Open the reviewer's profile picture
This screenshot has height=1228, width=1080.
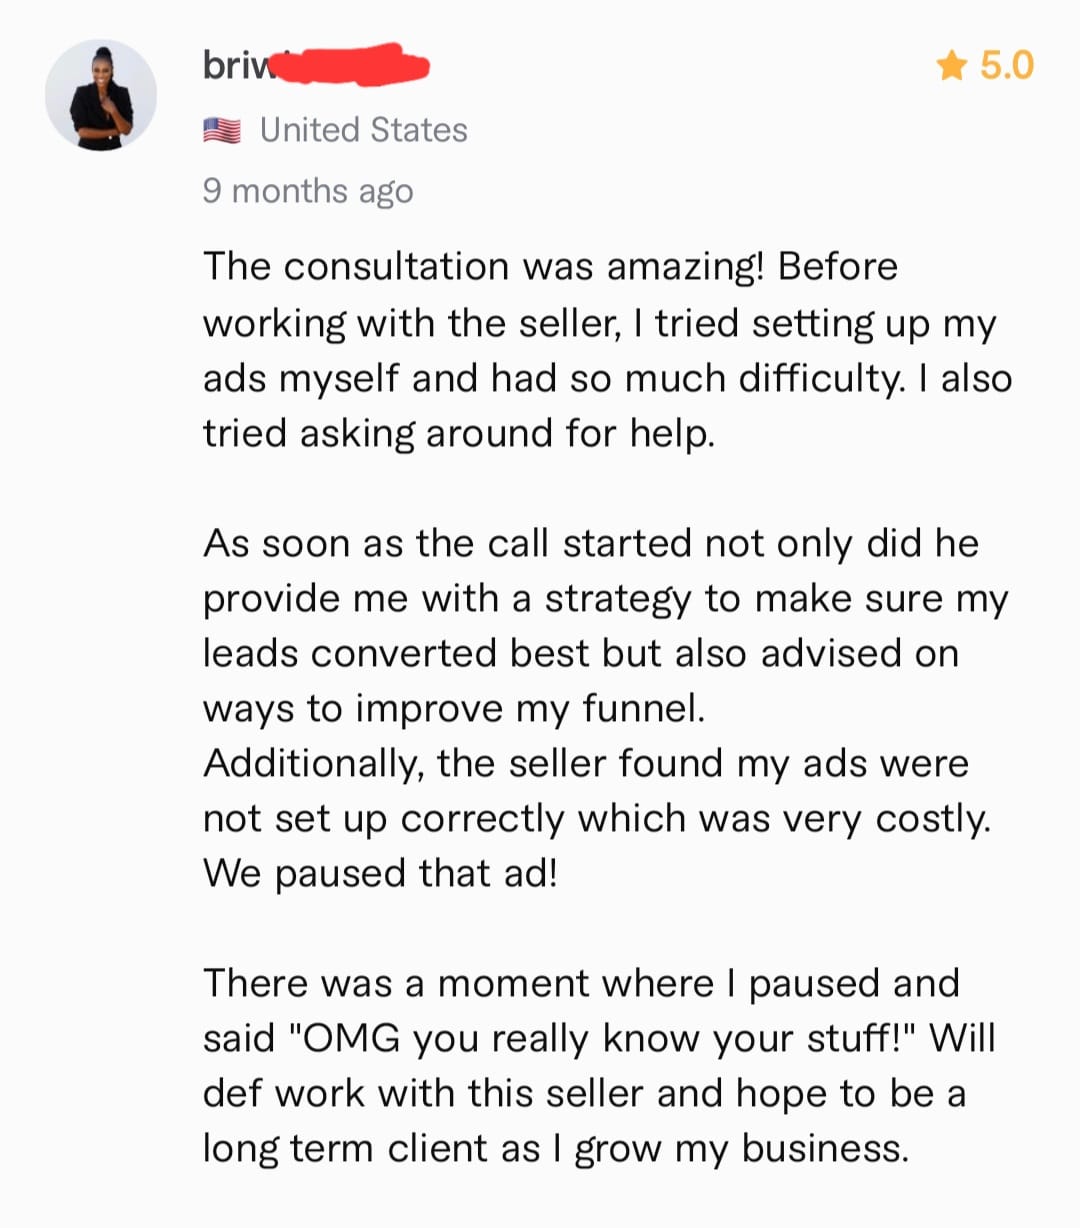pyautogui.click(x=101, y=96)
